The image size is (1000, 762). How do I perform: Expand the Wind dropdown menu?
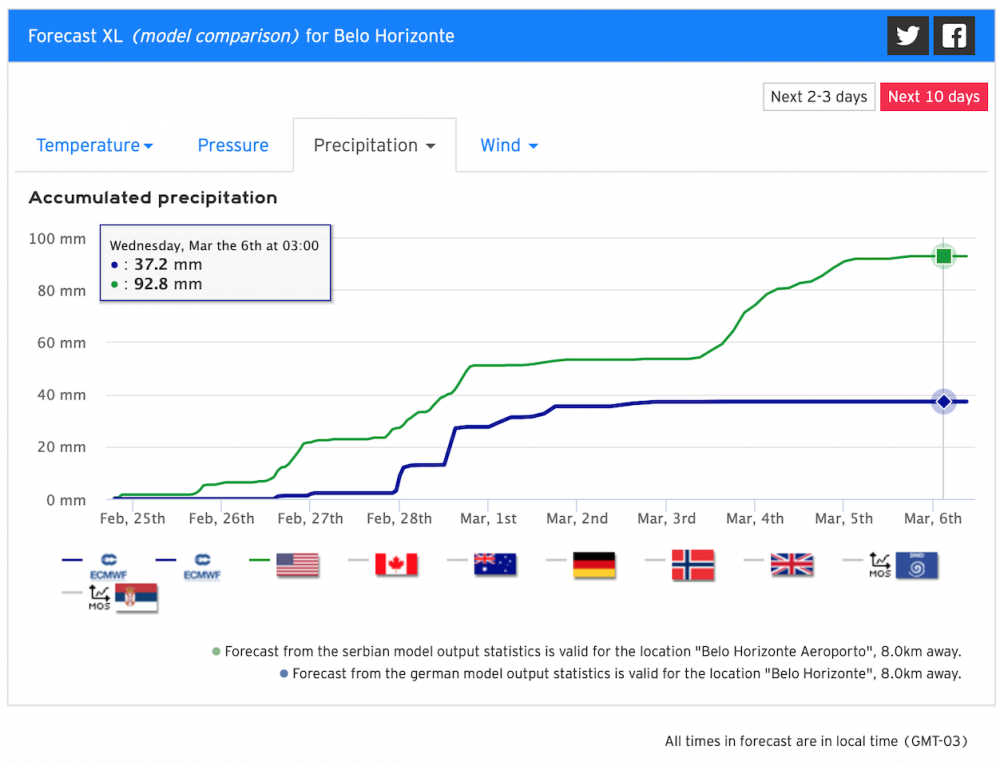coord(508,145)
